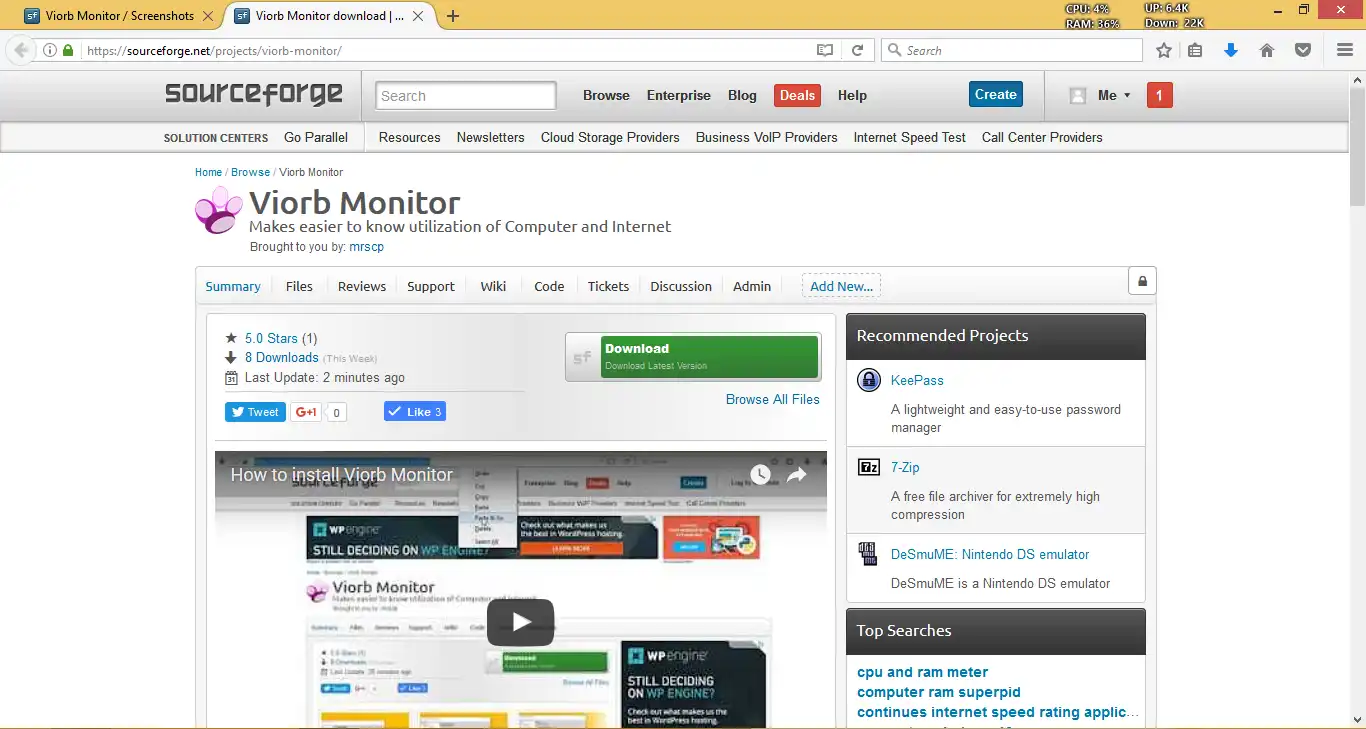Image resolution: width=1366 pixels, height=729 pixels.
Task: Click the Share arrow icon on video
Action: [x=796, y=475]
